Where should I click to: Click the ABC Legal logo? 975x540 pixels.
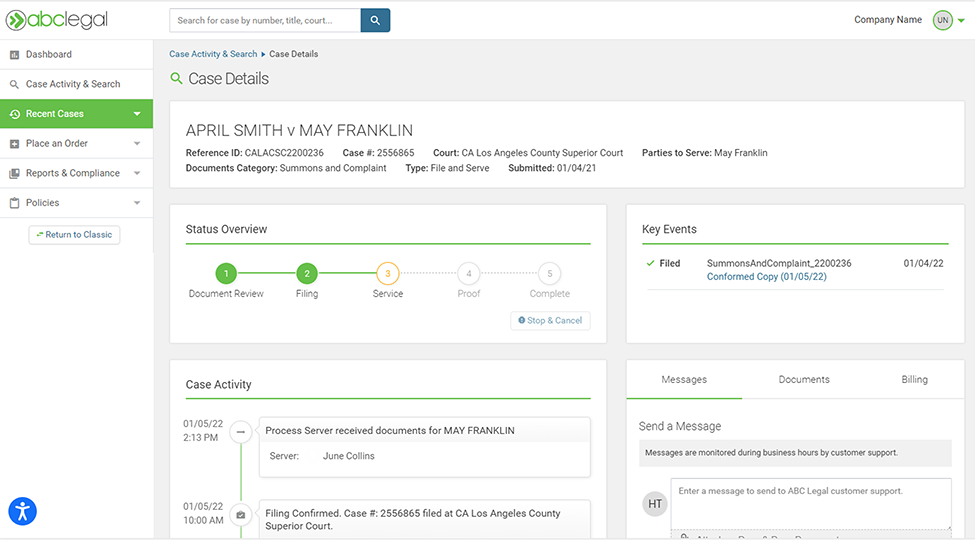pos(57,20)
